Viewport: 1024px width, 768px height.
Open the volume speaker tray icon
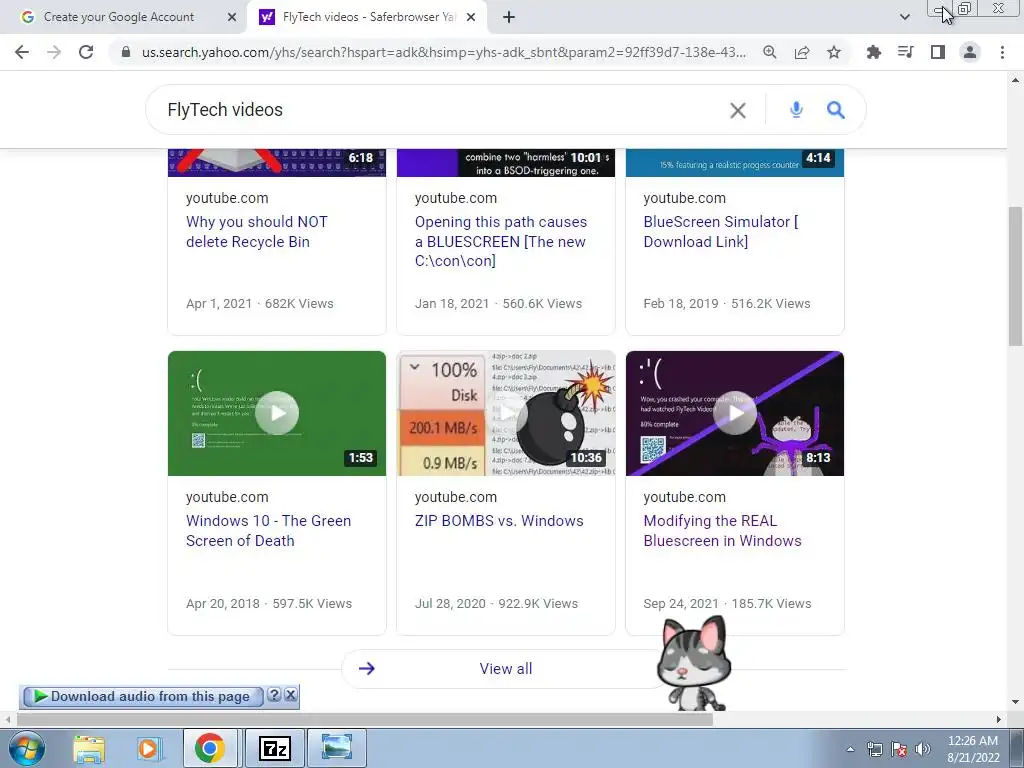coord(923,749)
